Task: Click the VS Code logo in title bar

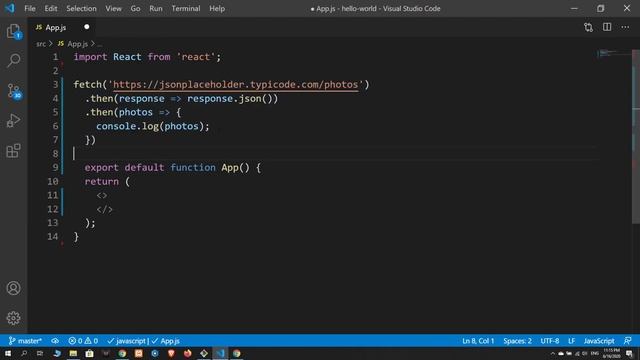Action: (x=9, y=8)
